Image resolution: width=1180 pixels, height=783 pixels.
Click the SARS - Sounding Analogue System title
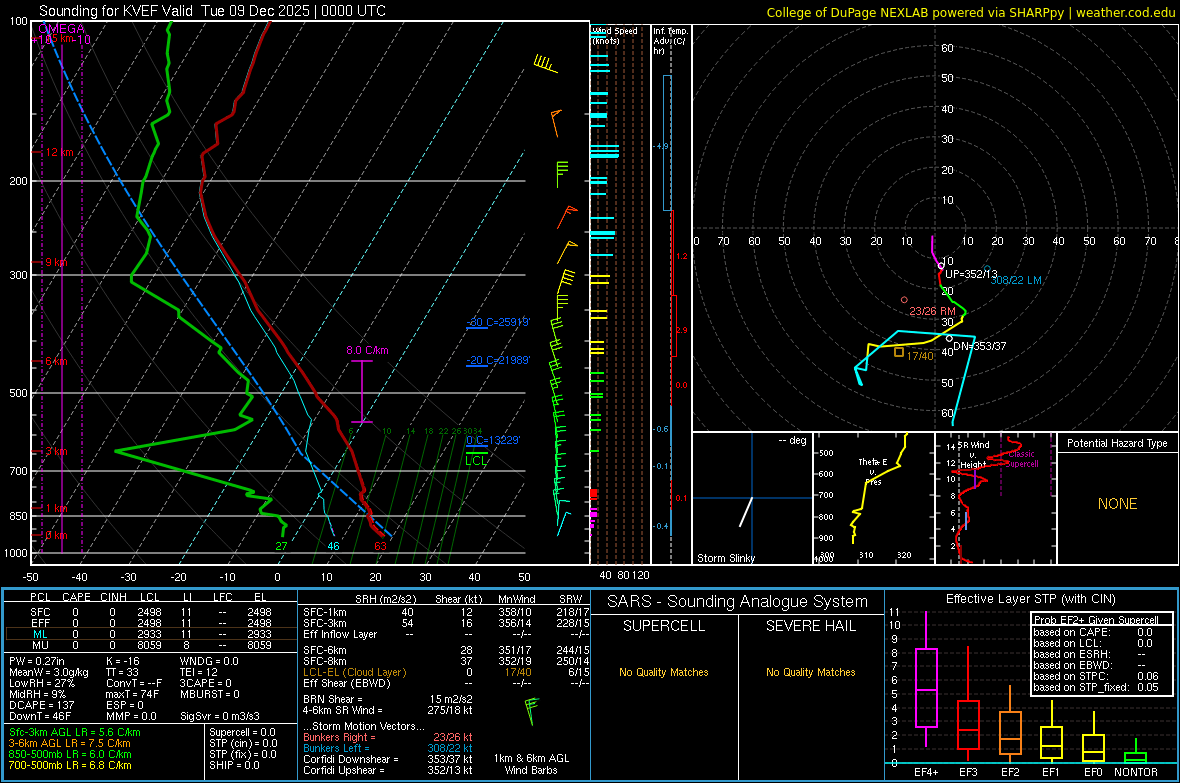pyautogui.click(x=738, y=602)
